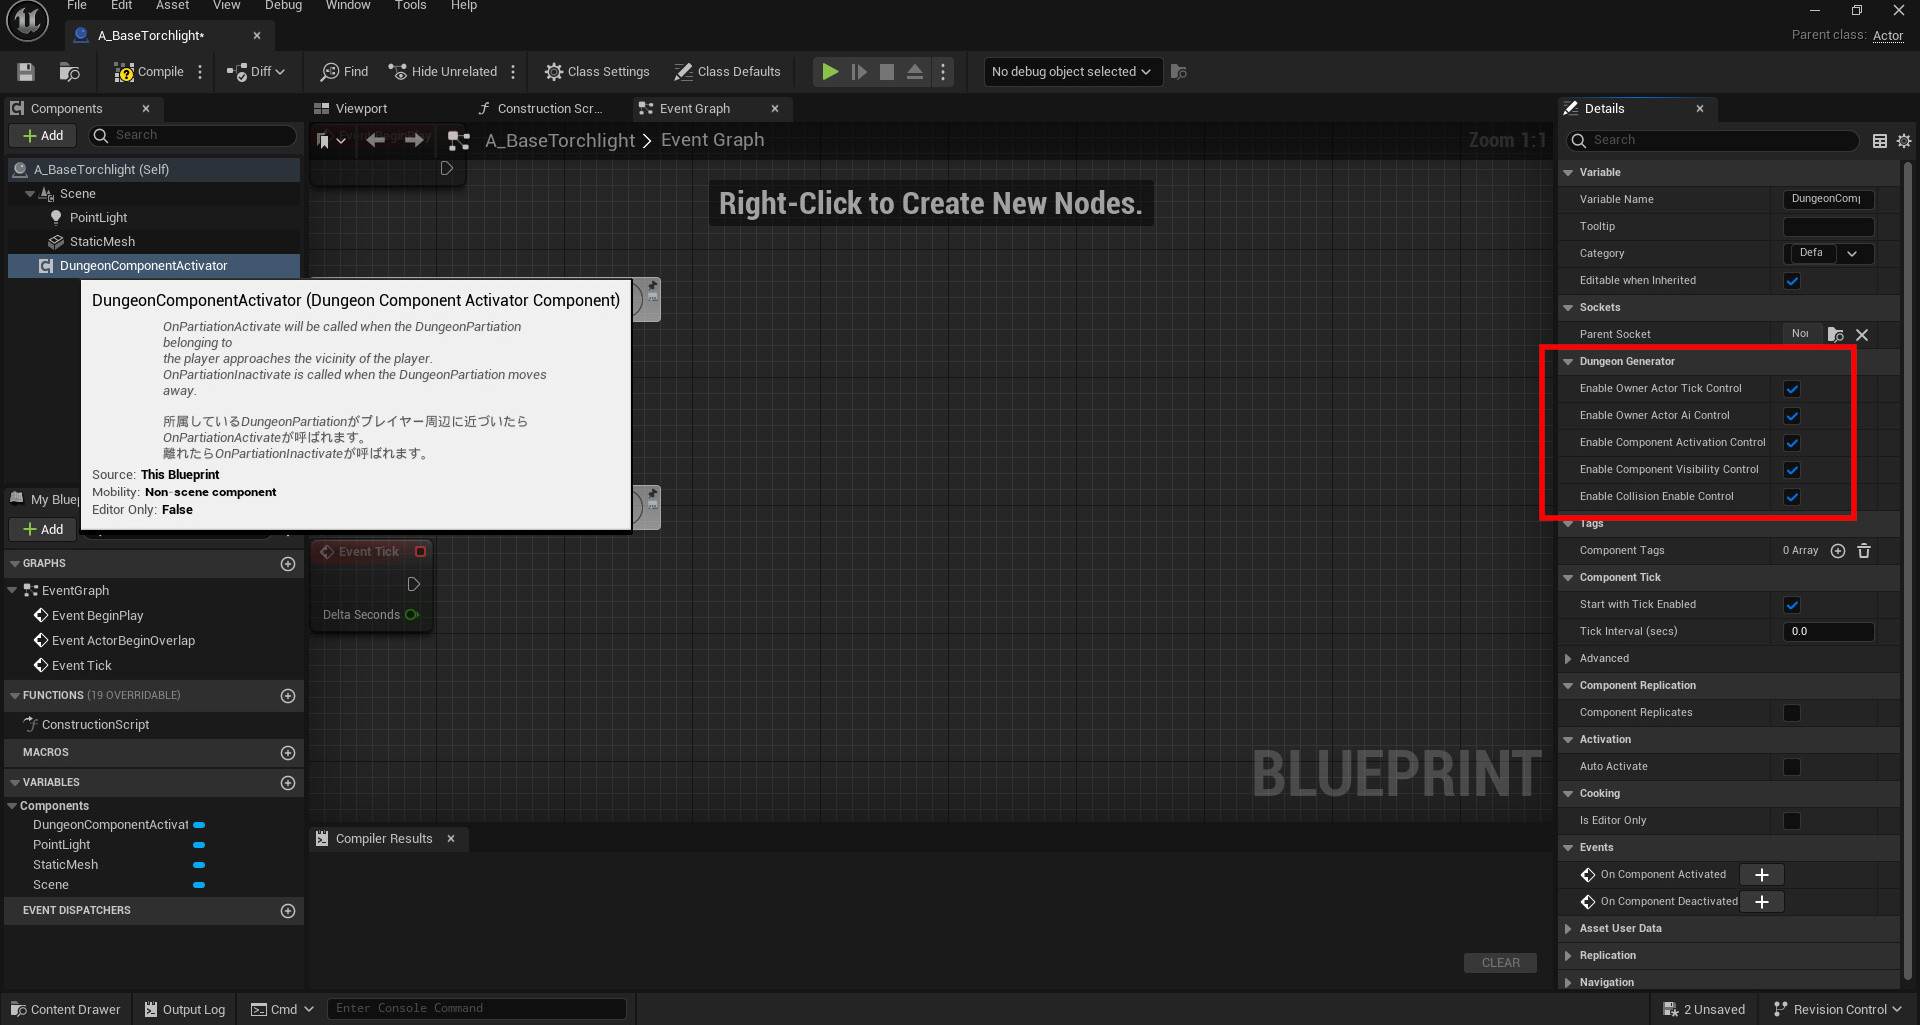Add On Component Deactivated event
Viewport: 1920px width, 1025px height.
(1762, 902)
